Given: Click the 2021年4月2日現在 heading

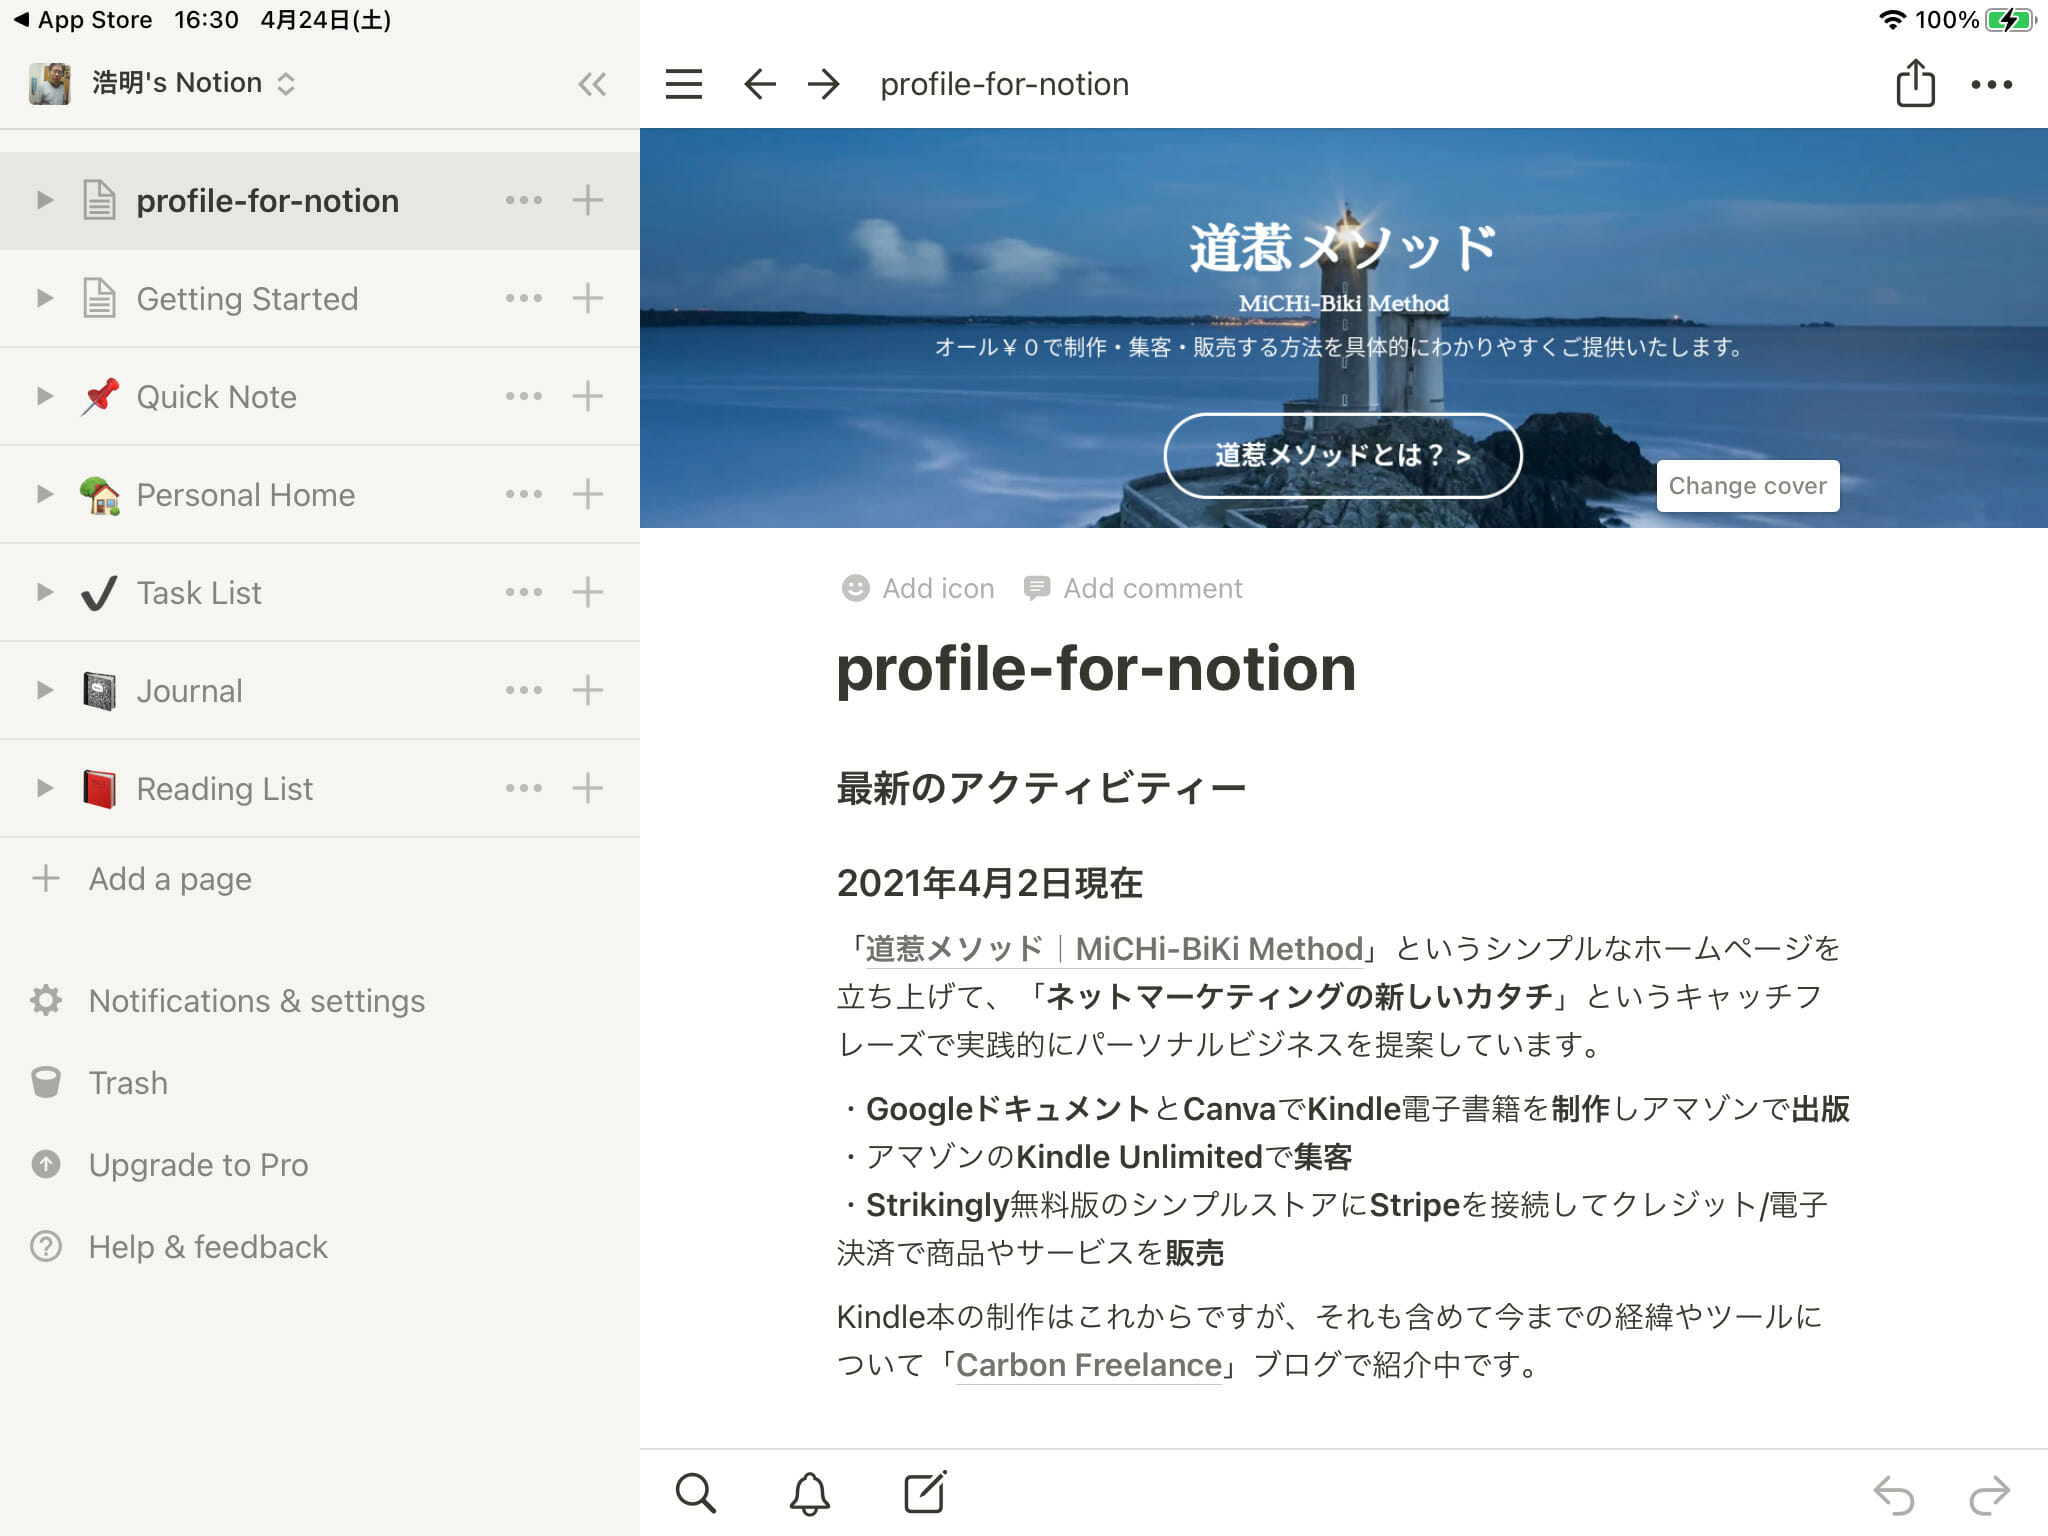Looking at the screenshot, I should pyautogui.click(x=989, y=883).
